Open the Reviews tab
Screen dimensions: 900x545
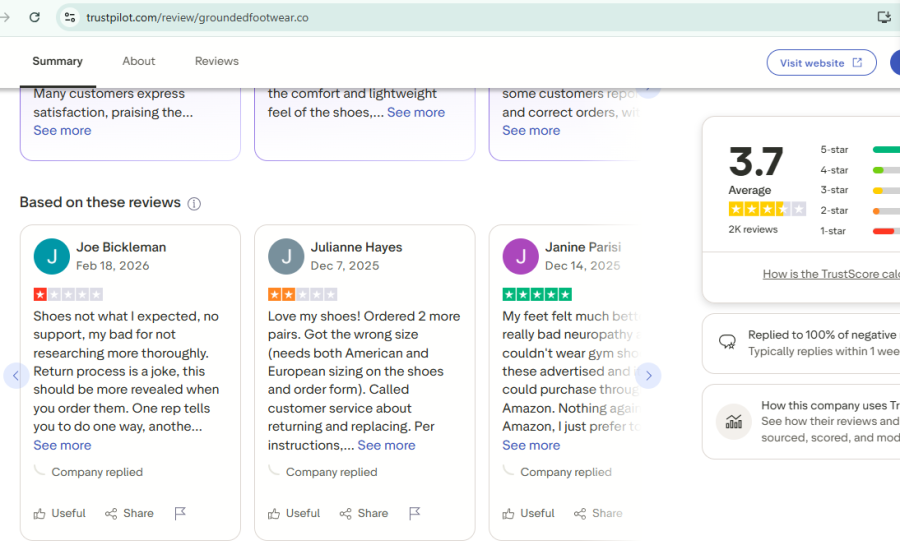coord(217,61)
